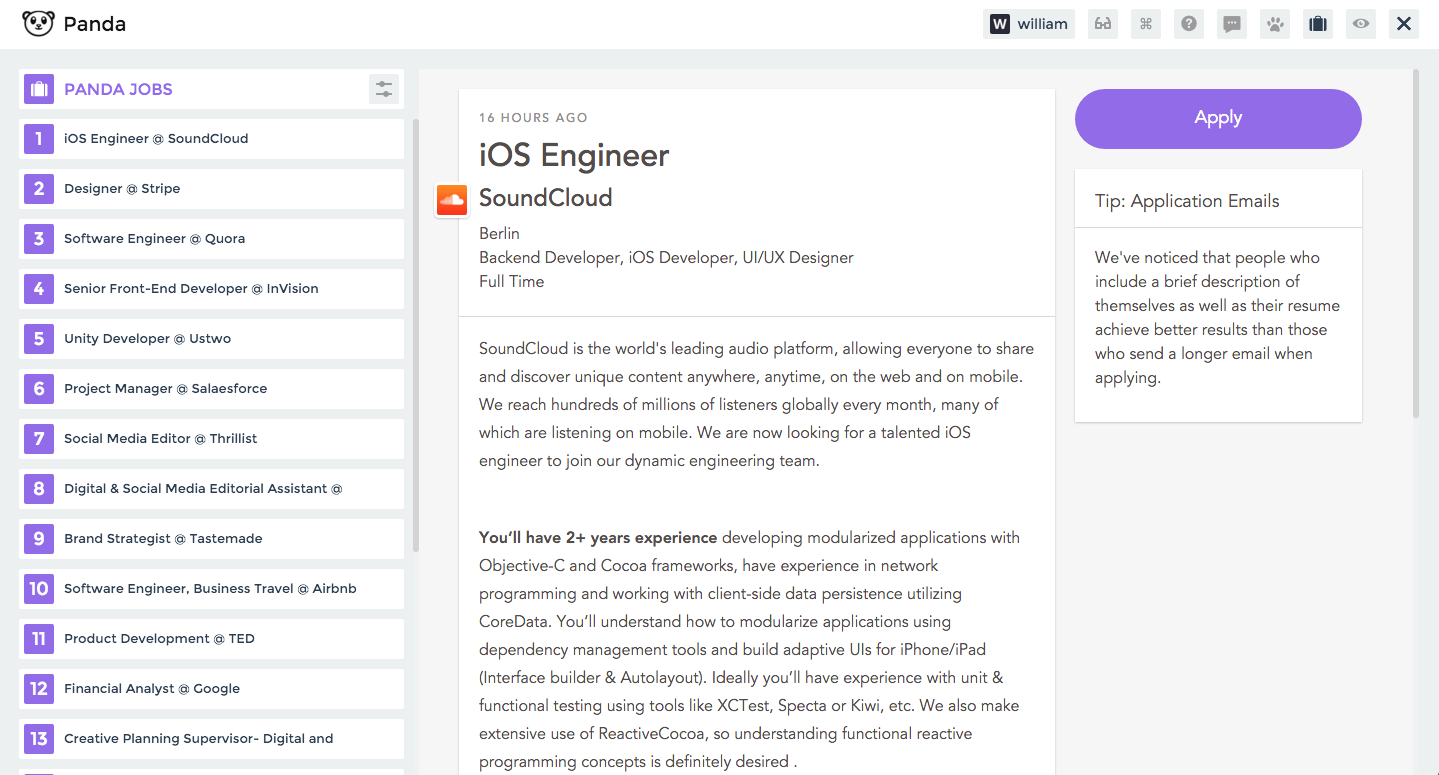Click number badge 13 in job list
This screenshot has height=775, width=1439.
coord(39,739)
